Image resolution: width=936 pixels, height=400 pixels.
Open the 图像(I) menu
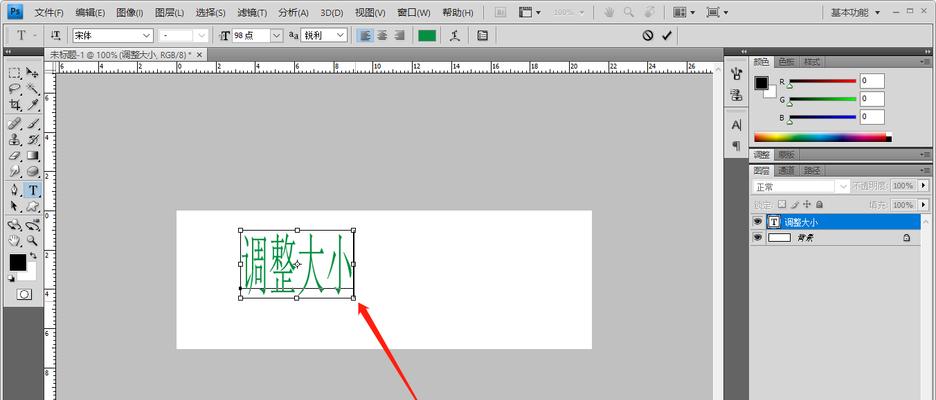click(x=130, y=13)
